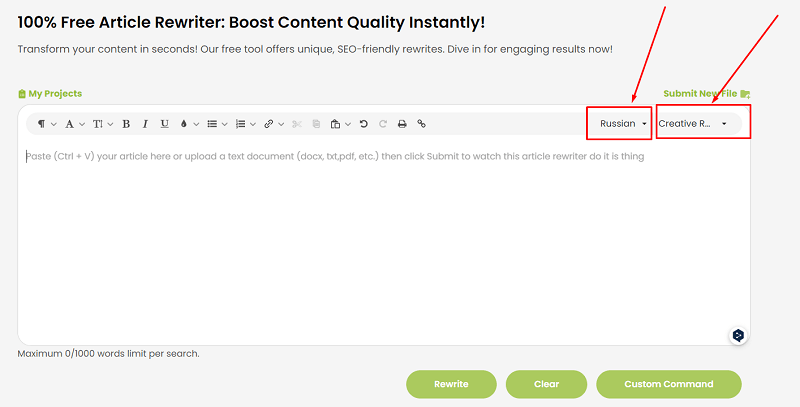The image size is (800, 407).
Task: Toggle bold formatting
Action: (126, 124)
